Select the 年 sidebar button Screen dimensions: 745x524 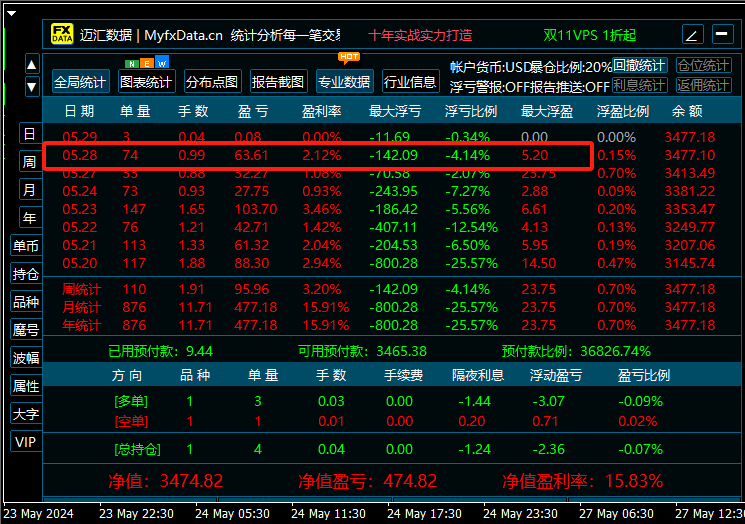30,218
